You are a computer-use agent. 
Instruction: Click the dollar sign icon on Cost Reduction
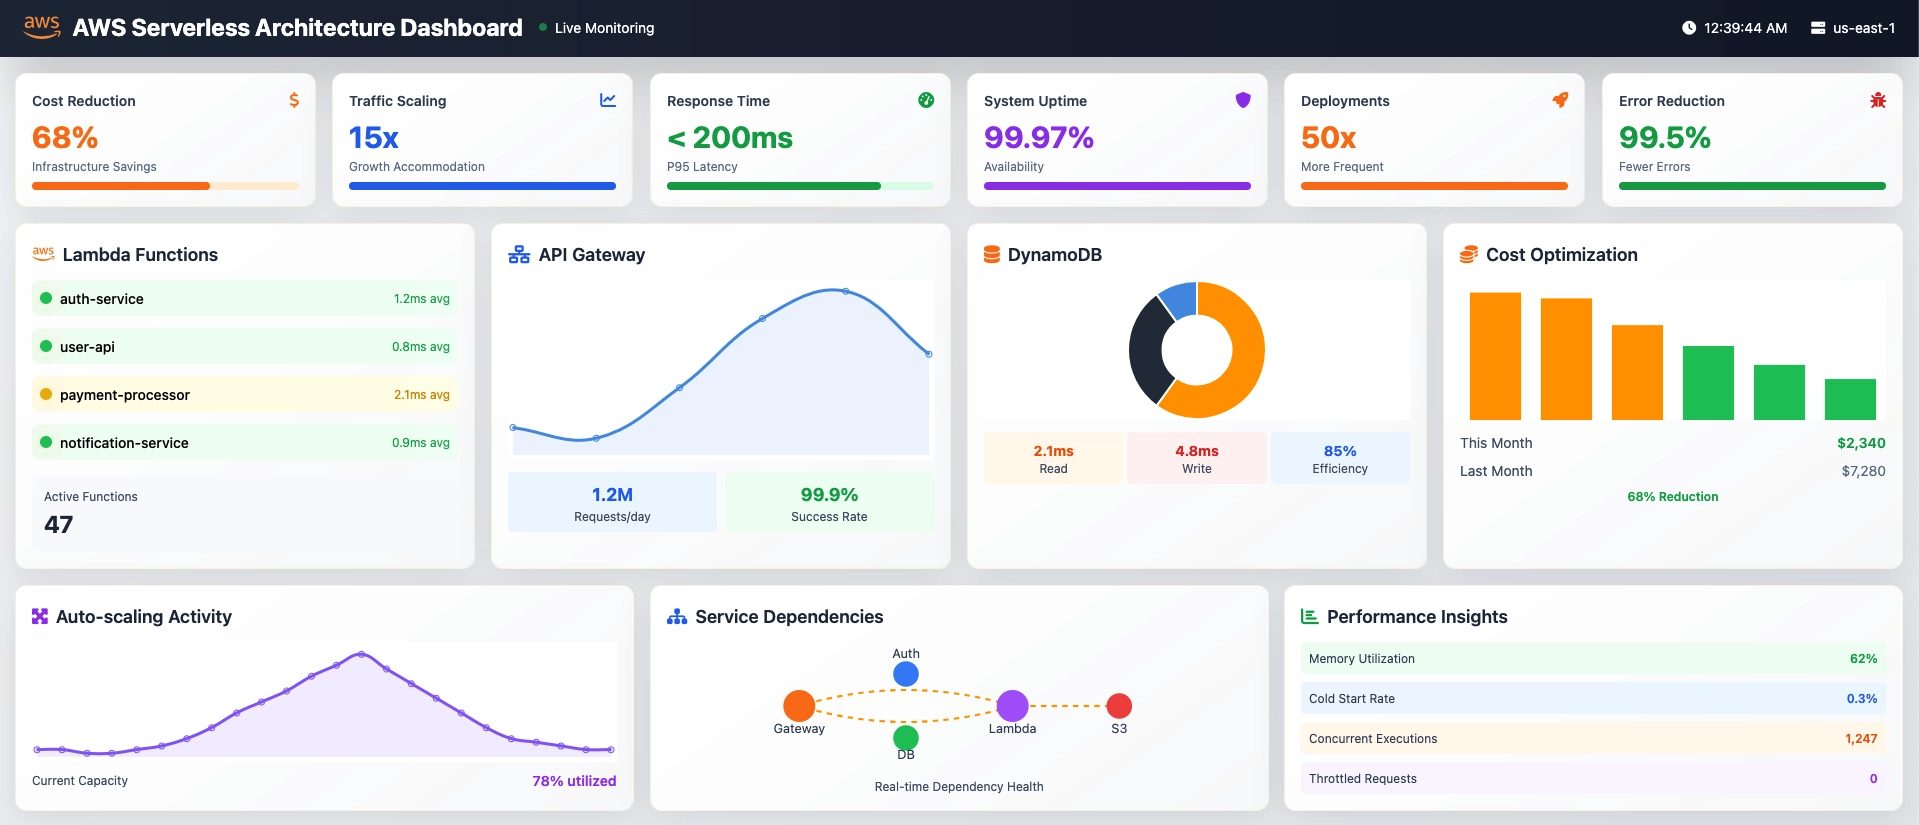tap(294, 100)
